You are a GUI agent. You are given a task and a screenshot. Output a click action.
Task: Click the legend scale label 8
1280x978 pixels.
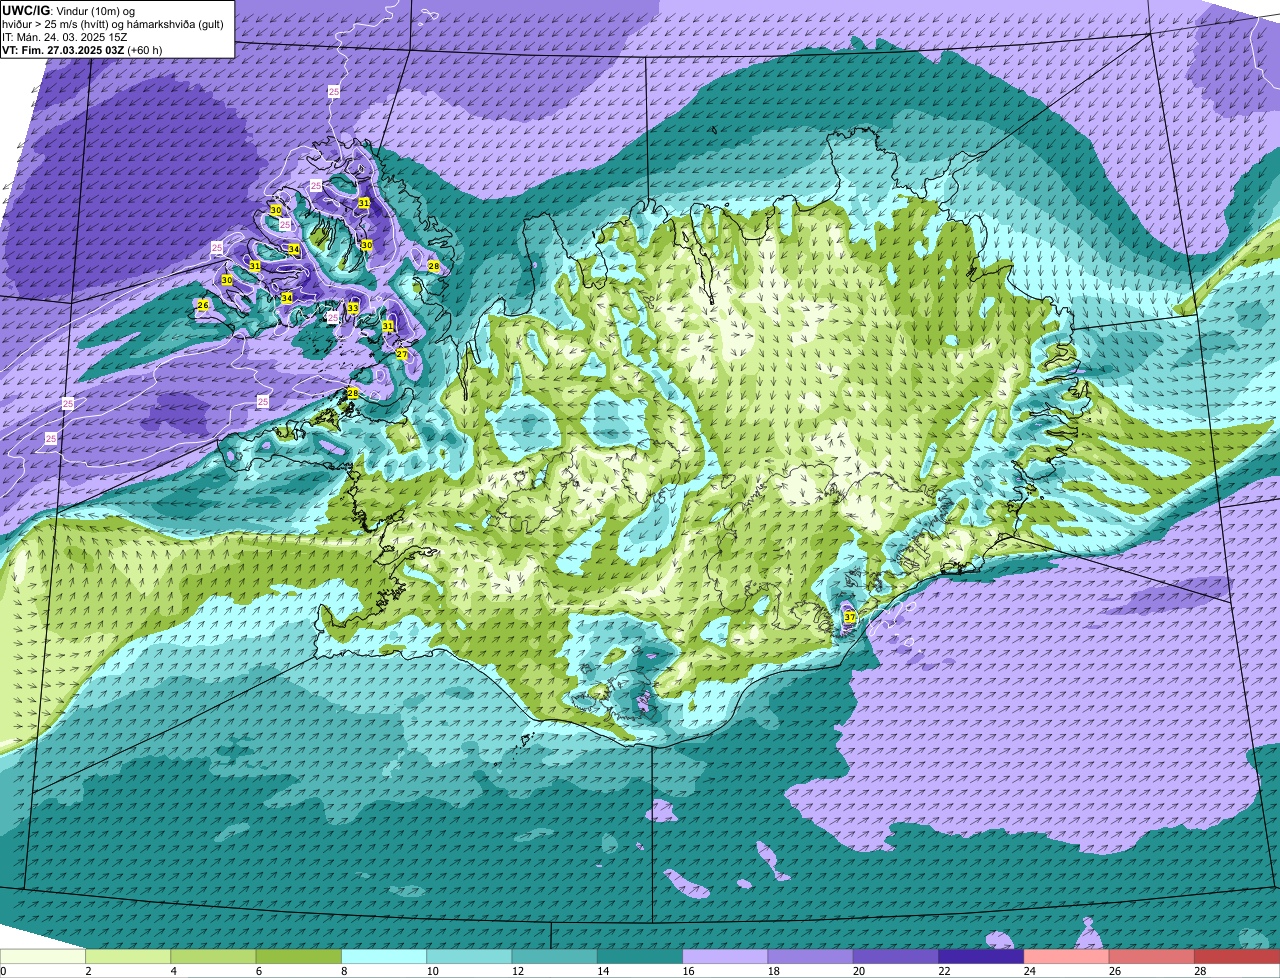(344, 971)
